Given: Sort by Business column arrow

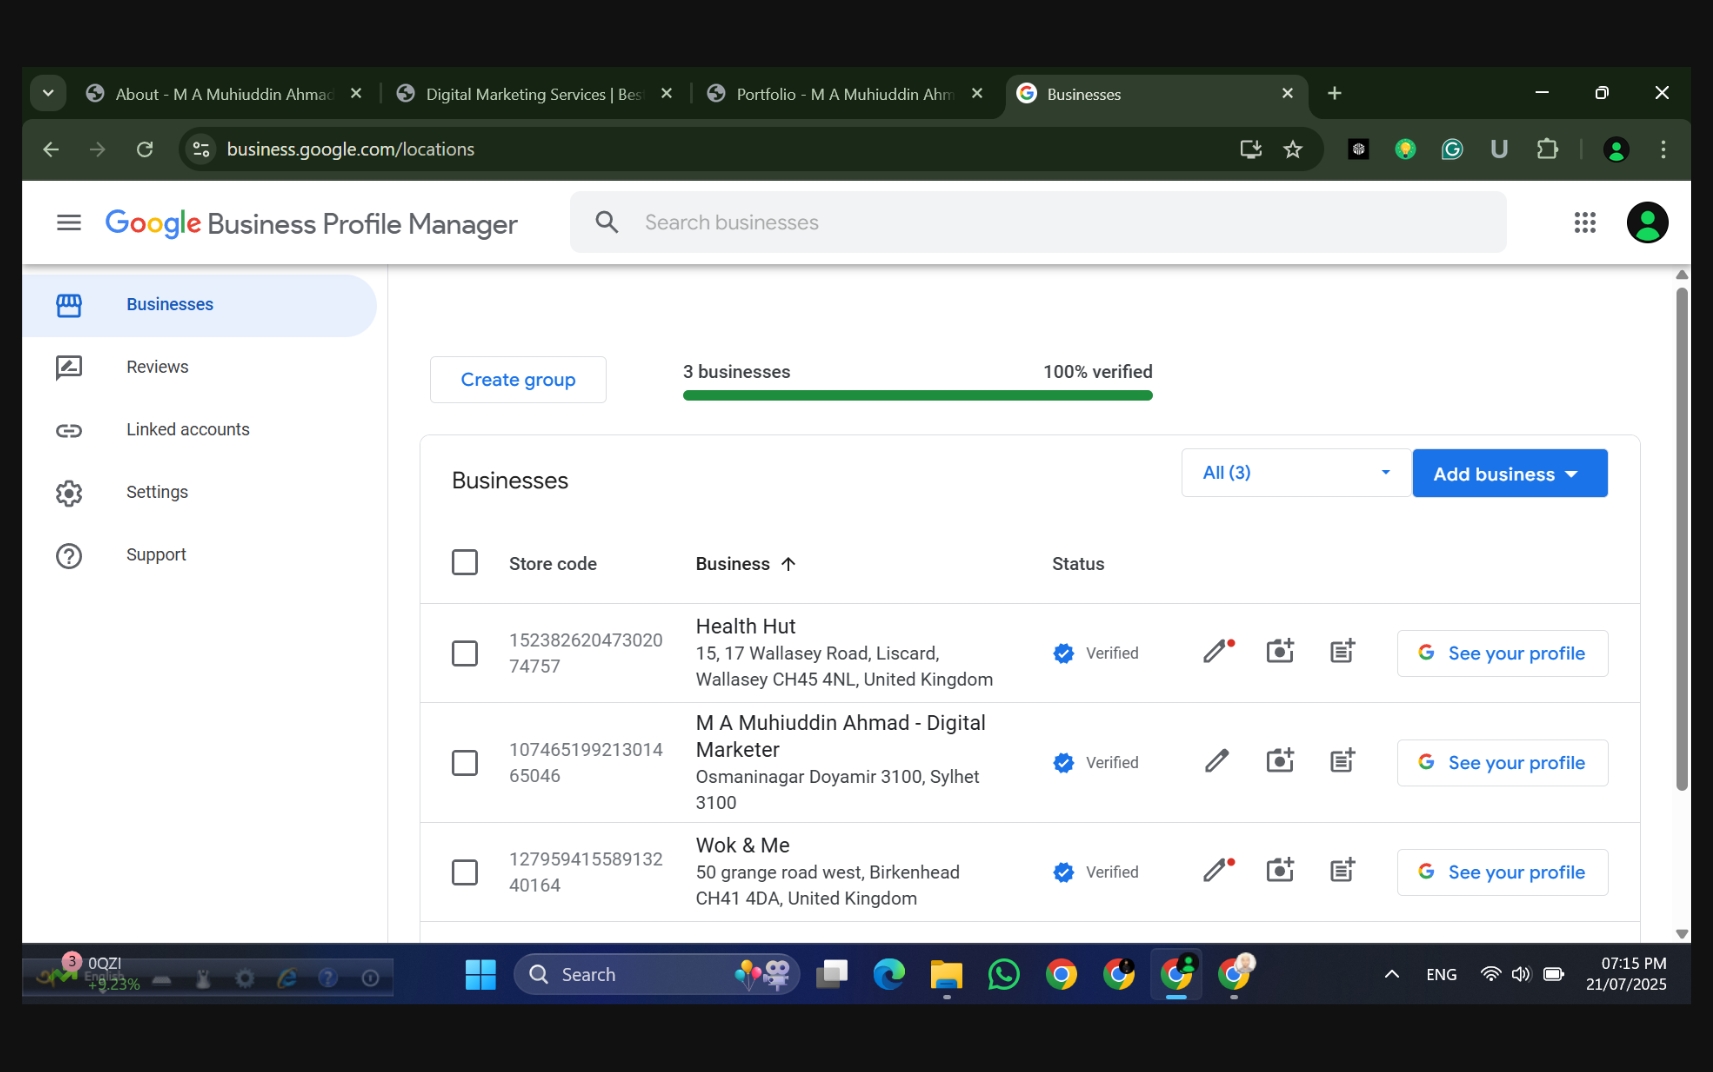Looking at the screenshot, I should 788,564.
